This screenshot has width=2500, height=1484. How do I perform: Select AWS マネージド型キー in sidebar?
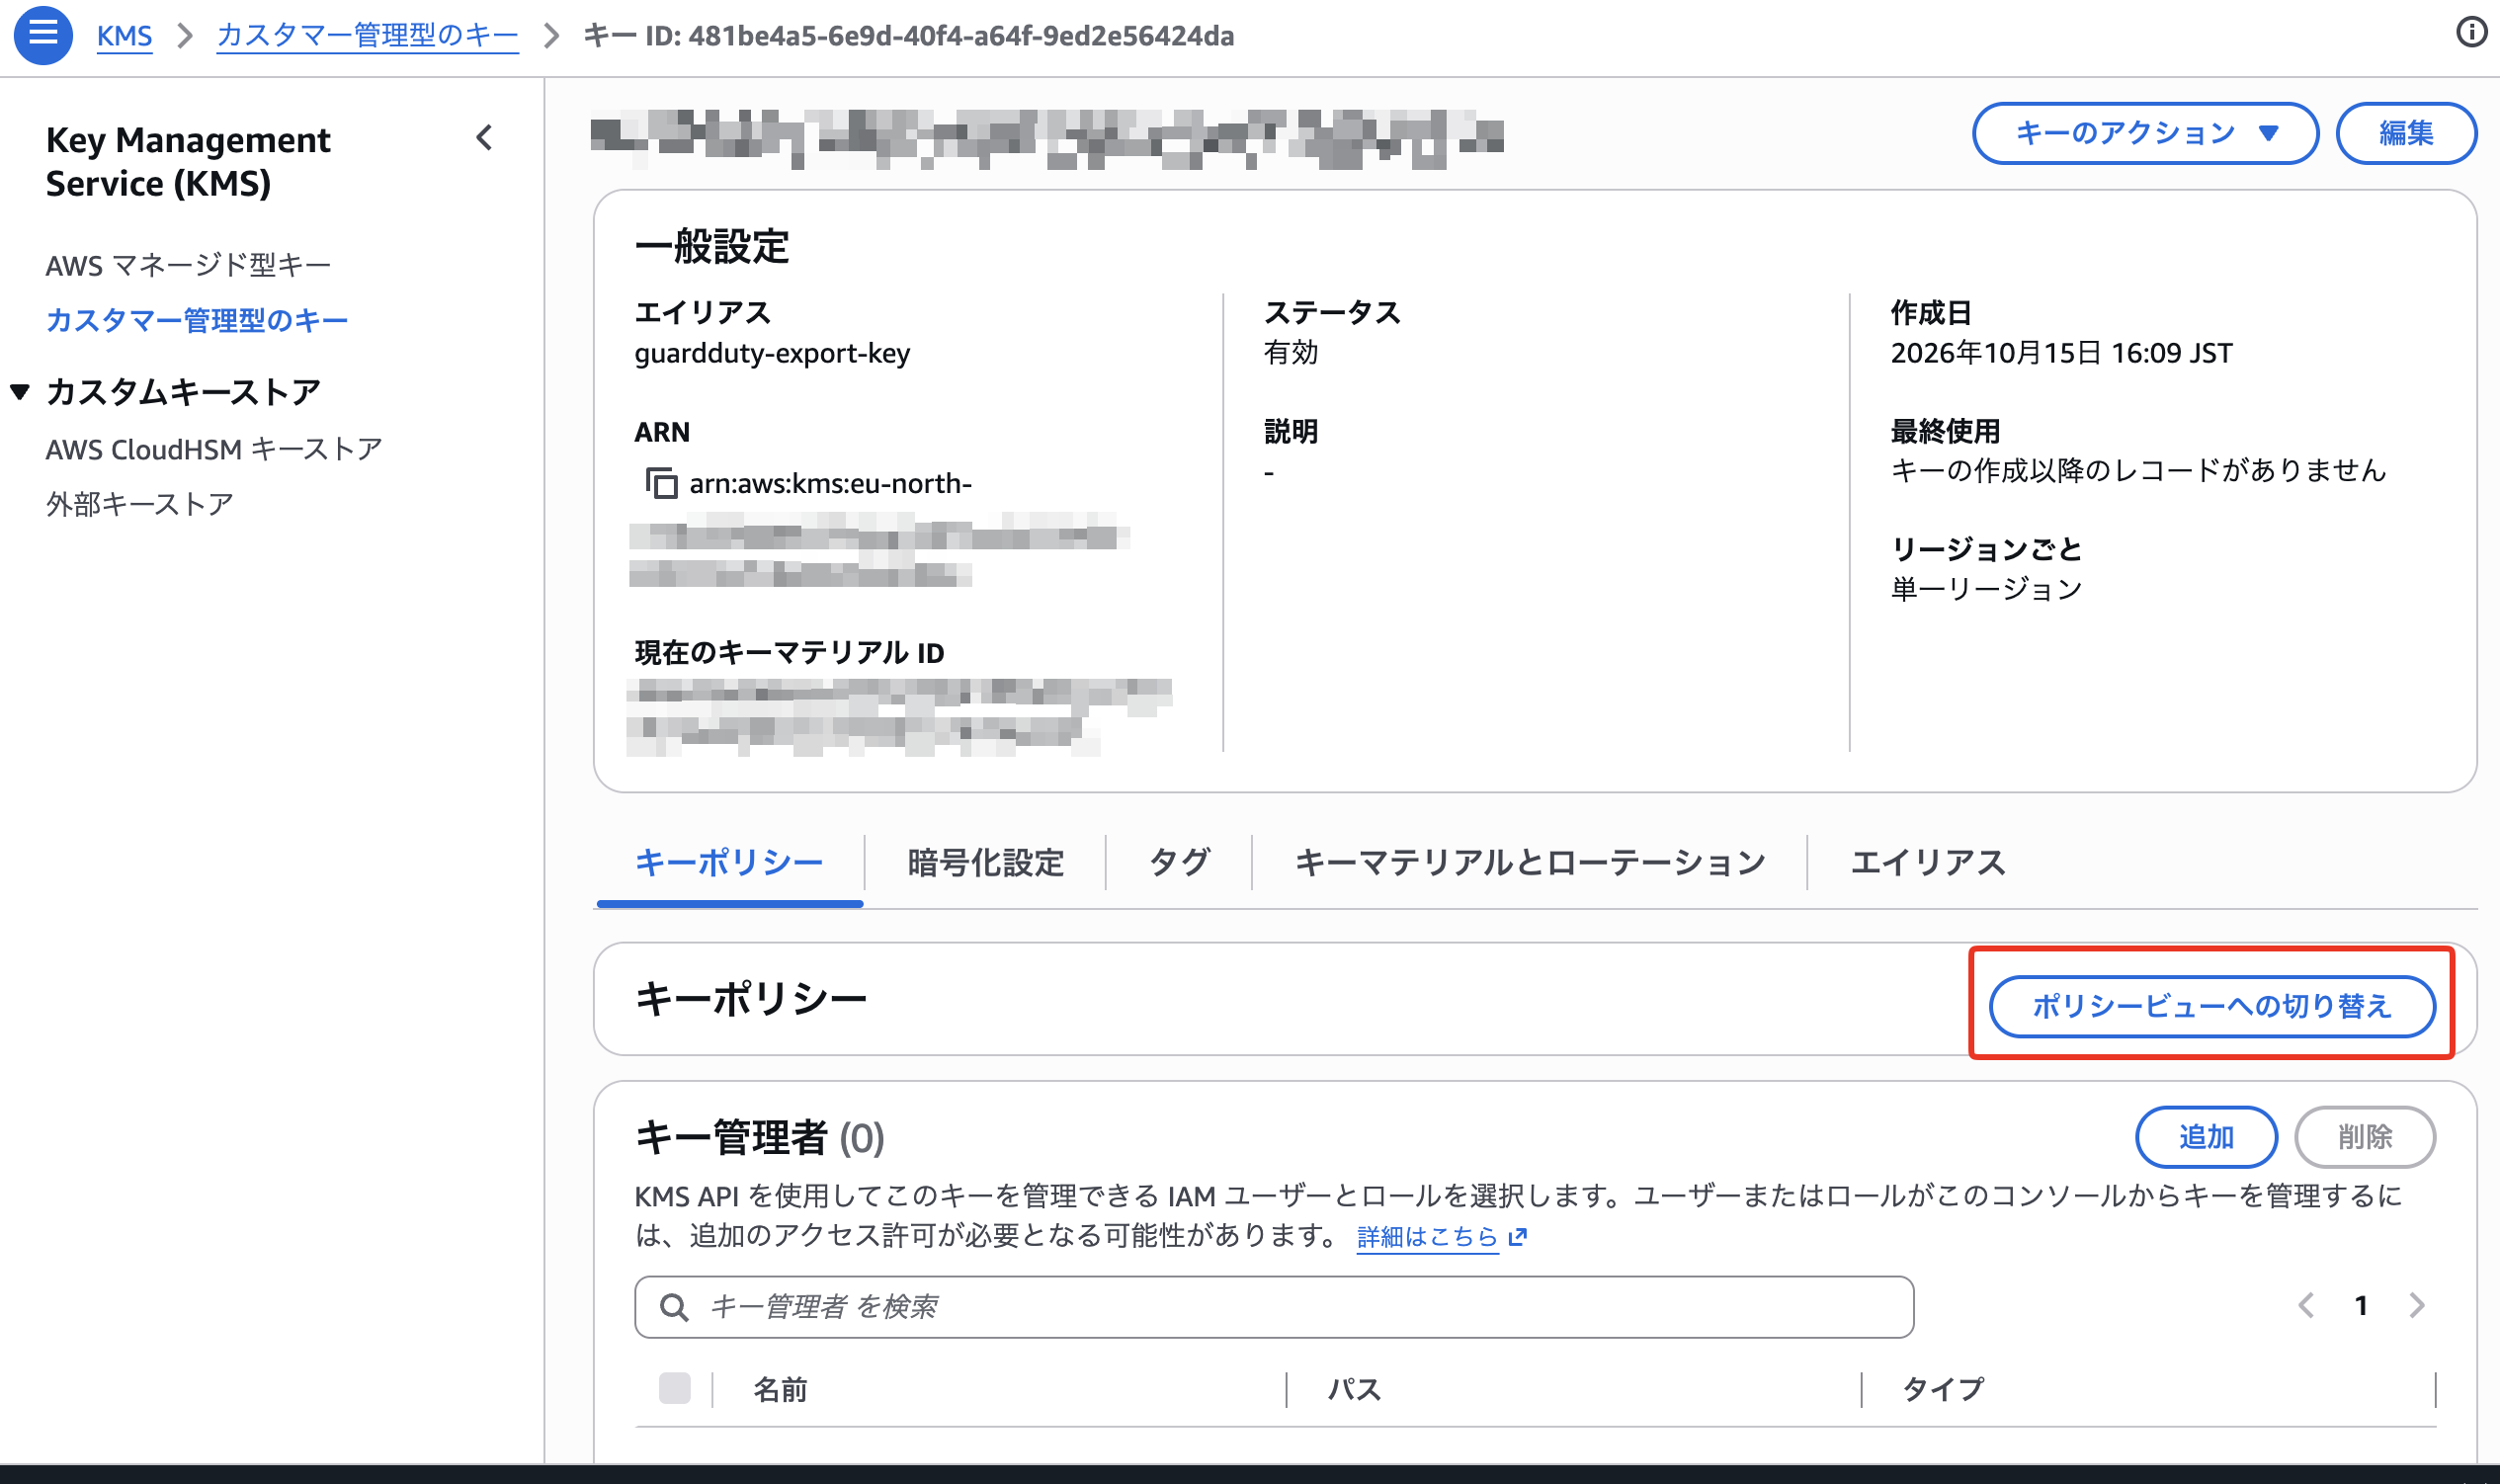click(188, 265)
